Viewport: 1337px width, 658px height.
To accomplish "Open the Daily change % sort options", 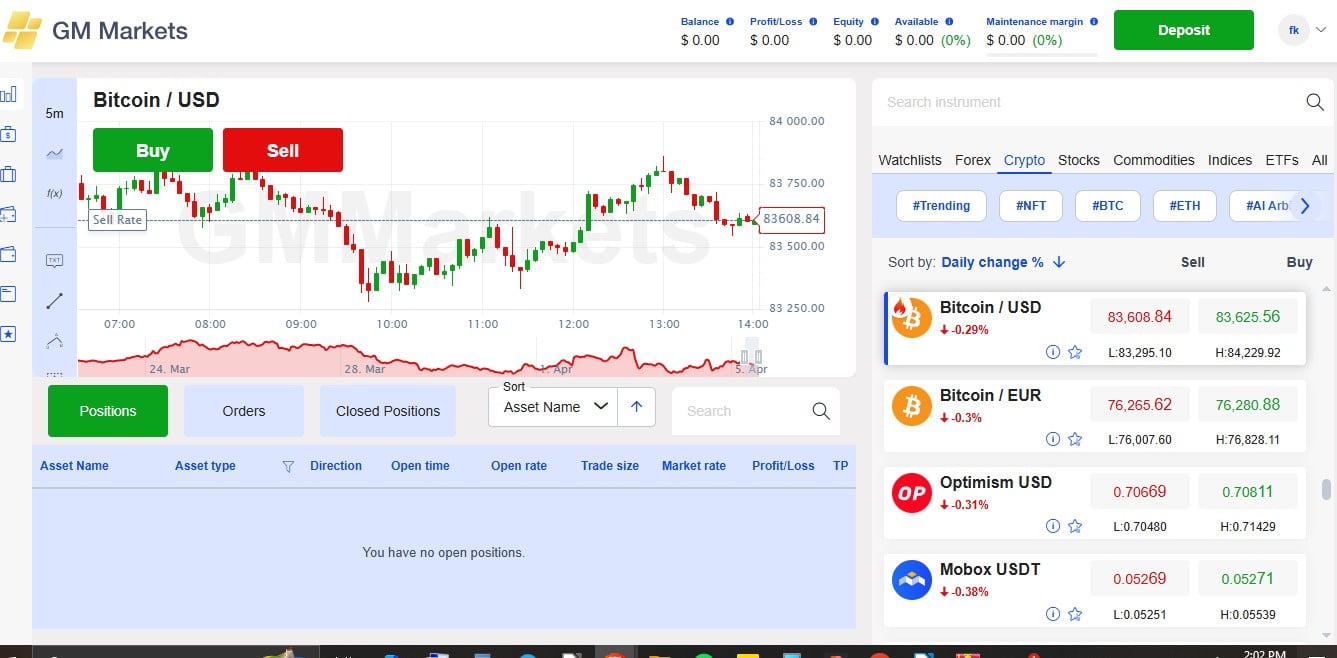I will [992, 262].
